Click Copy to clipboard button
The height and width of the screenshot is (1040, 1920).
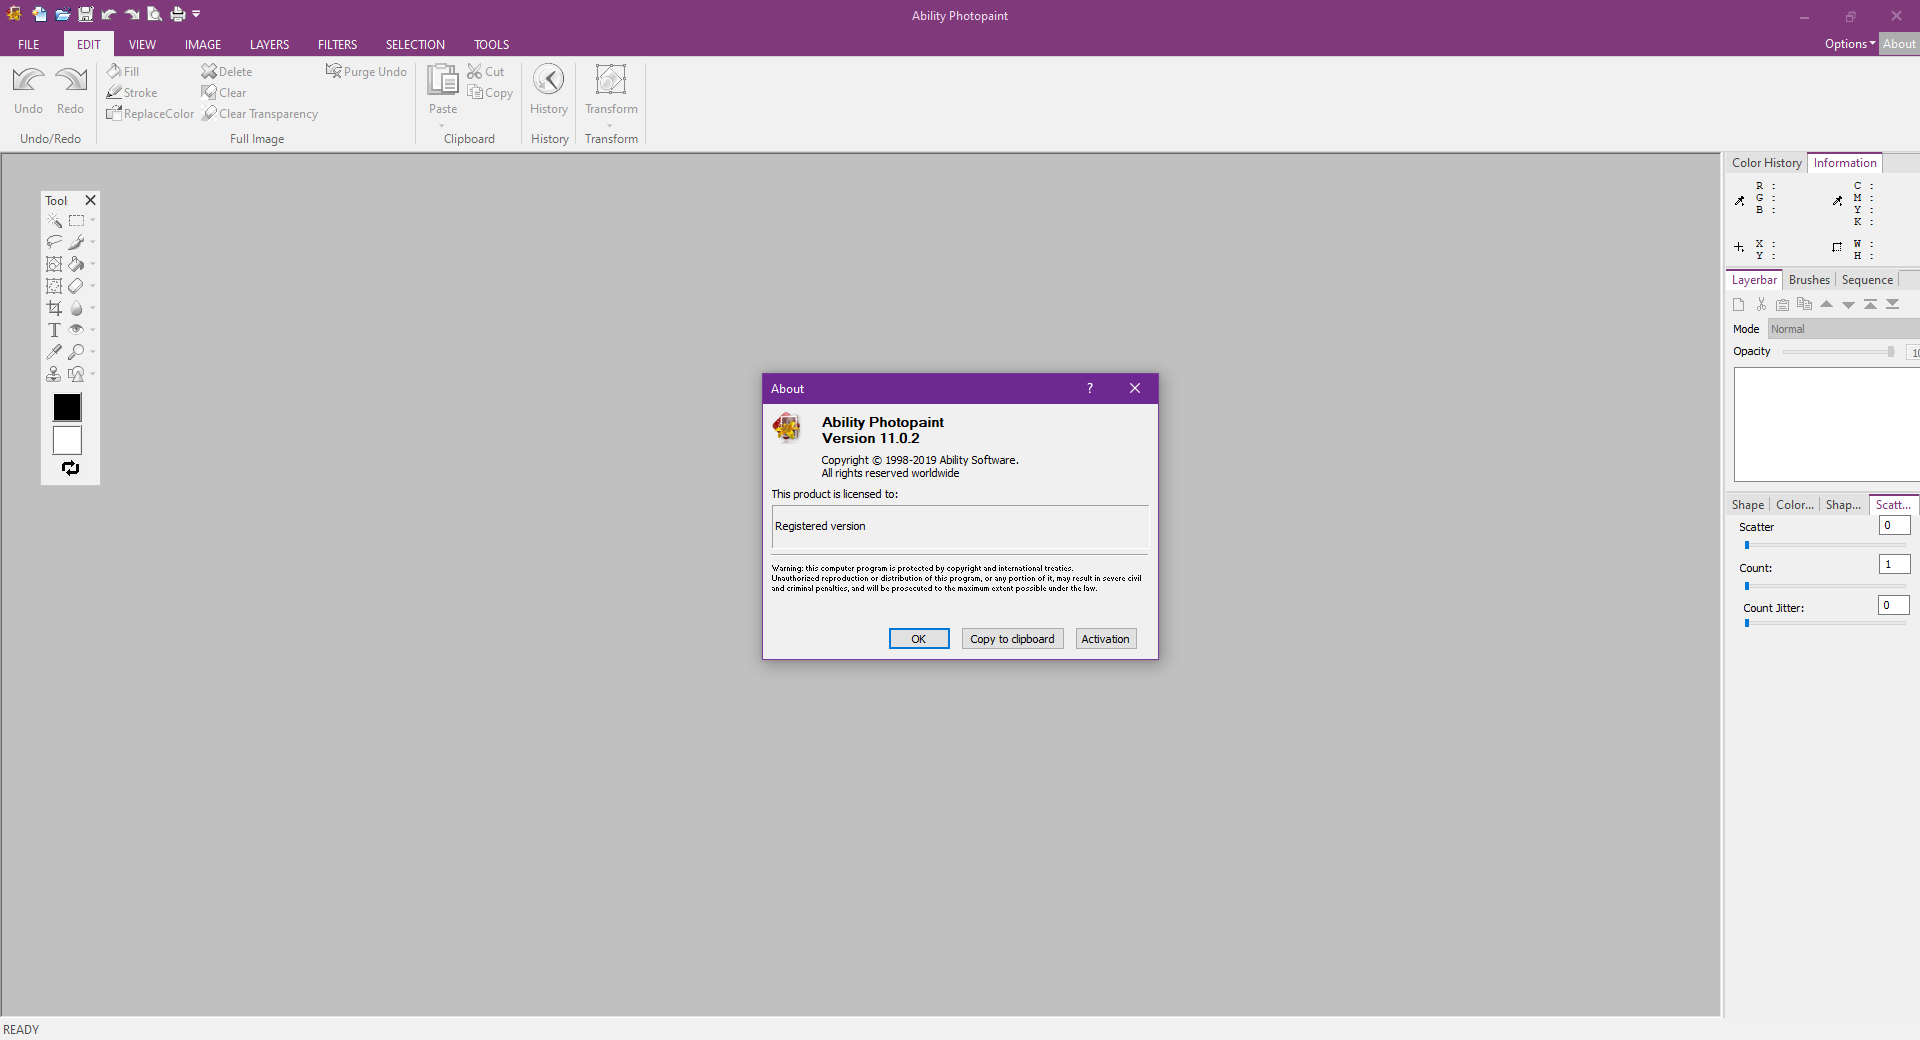1012,639
